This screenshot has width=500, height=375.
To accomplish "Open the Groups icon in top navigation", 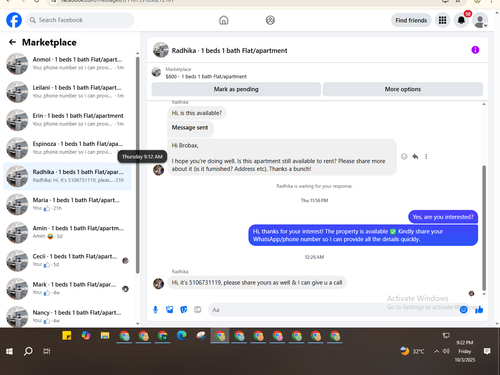I will (x=270, y=20).
